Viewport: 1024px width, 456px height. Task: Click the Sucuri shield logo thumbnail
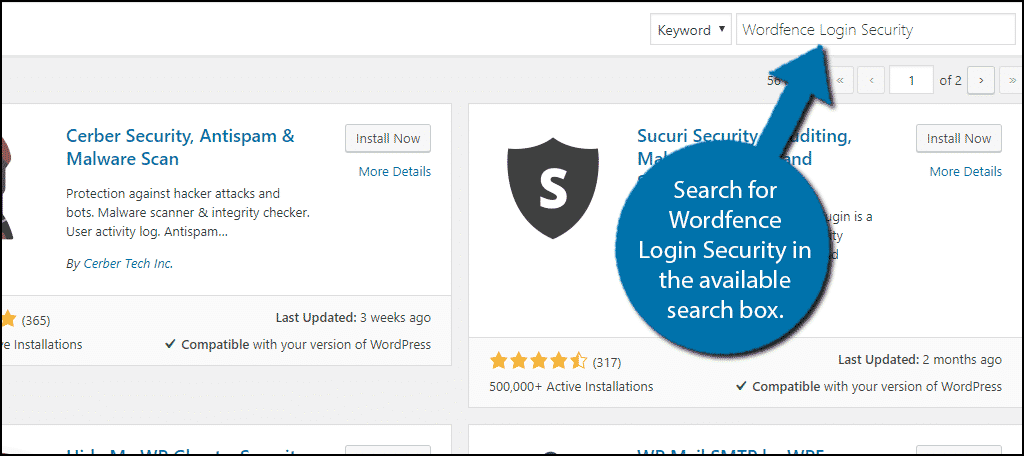pos(552,188)
